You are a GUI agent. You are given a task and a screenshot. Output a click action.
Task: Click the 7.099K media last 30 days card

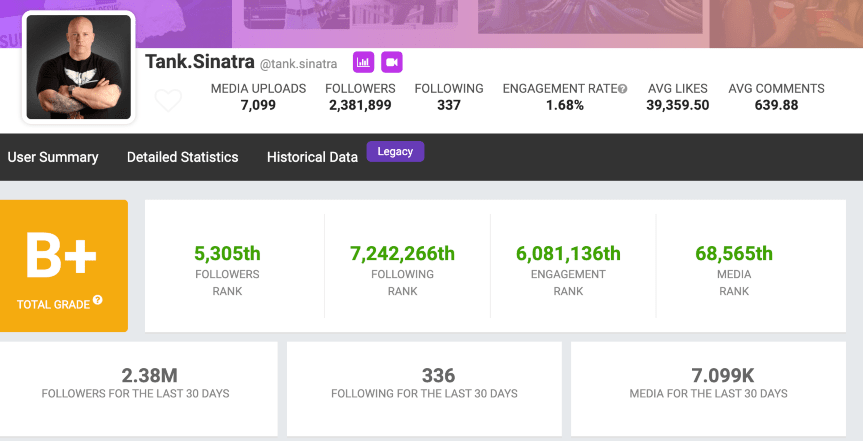708,383
